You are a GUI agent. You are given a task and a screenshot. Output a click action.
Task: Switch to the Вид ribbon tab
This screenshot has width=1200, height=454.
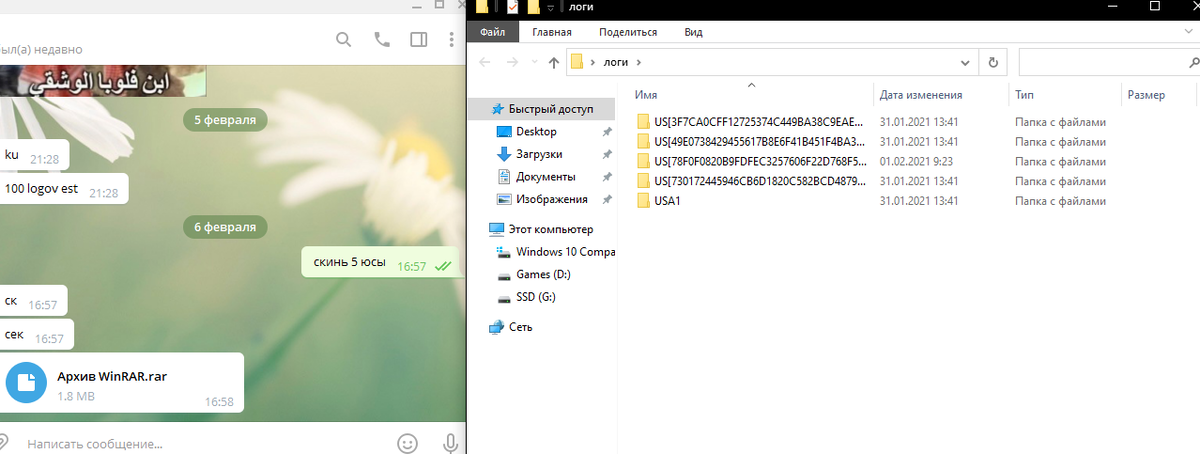point(693,32)
